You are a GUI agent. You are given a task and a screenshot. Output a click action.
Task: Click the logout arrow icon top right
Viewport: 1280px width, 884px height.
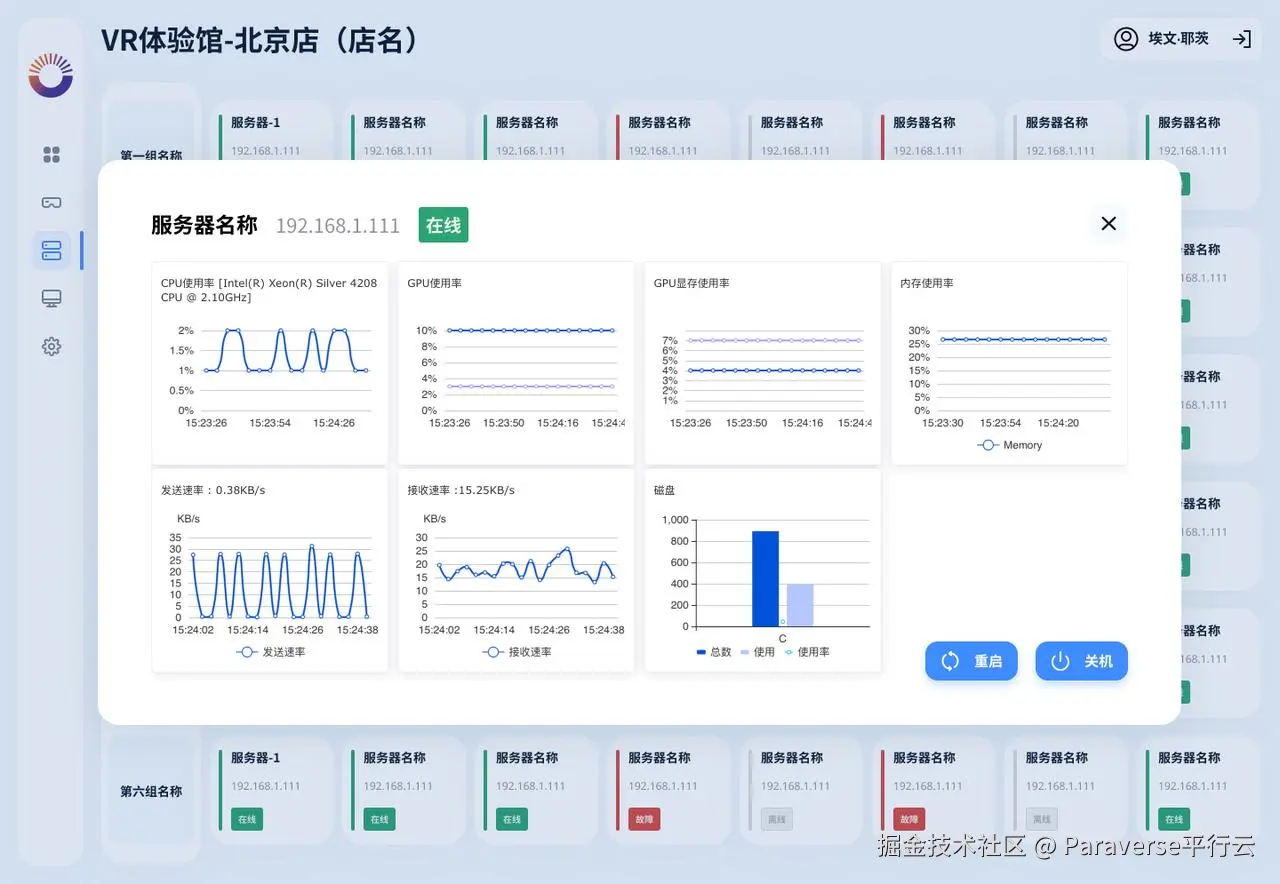[1241, 40]
